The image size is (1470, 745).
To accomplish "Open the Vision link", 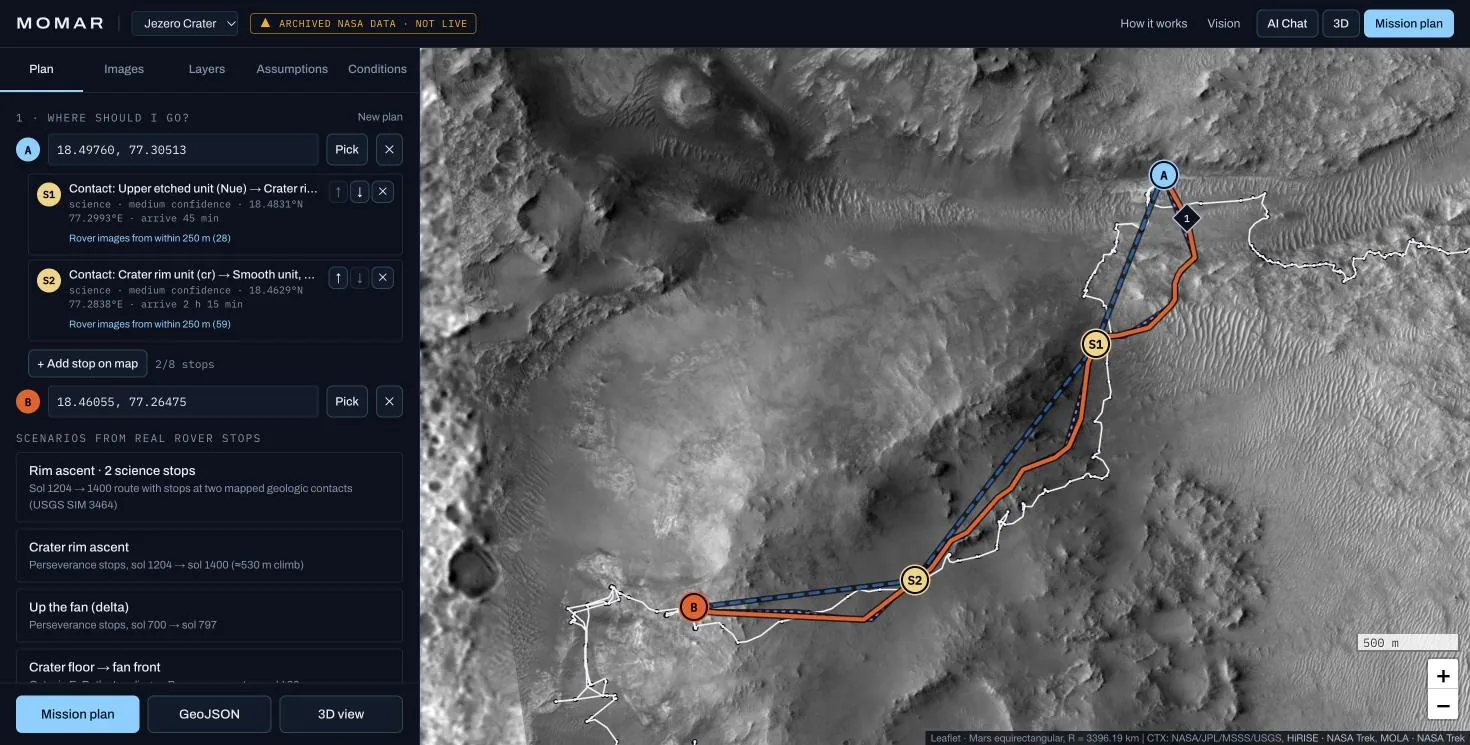I will (x=1223, y=23).
